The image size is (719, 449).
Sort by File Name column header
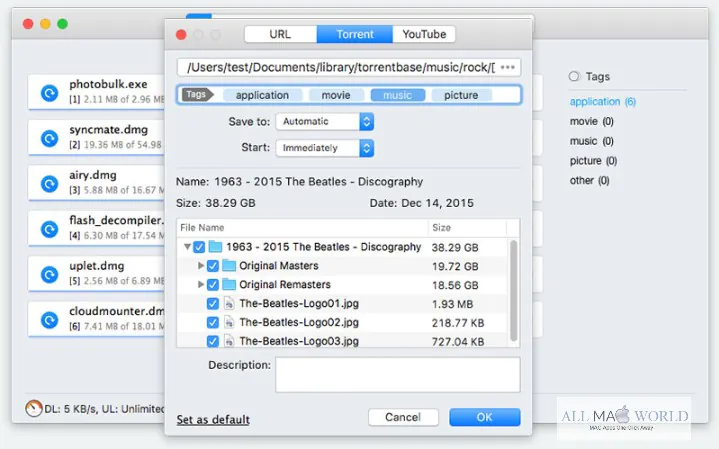click(x=303, y=227)
